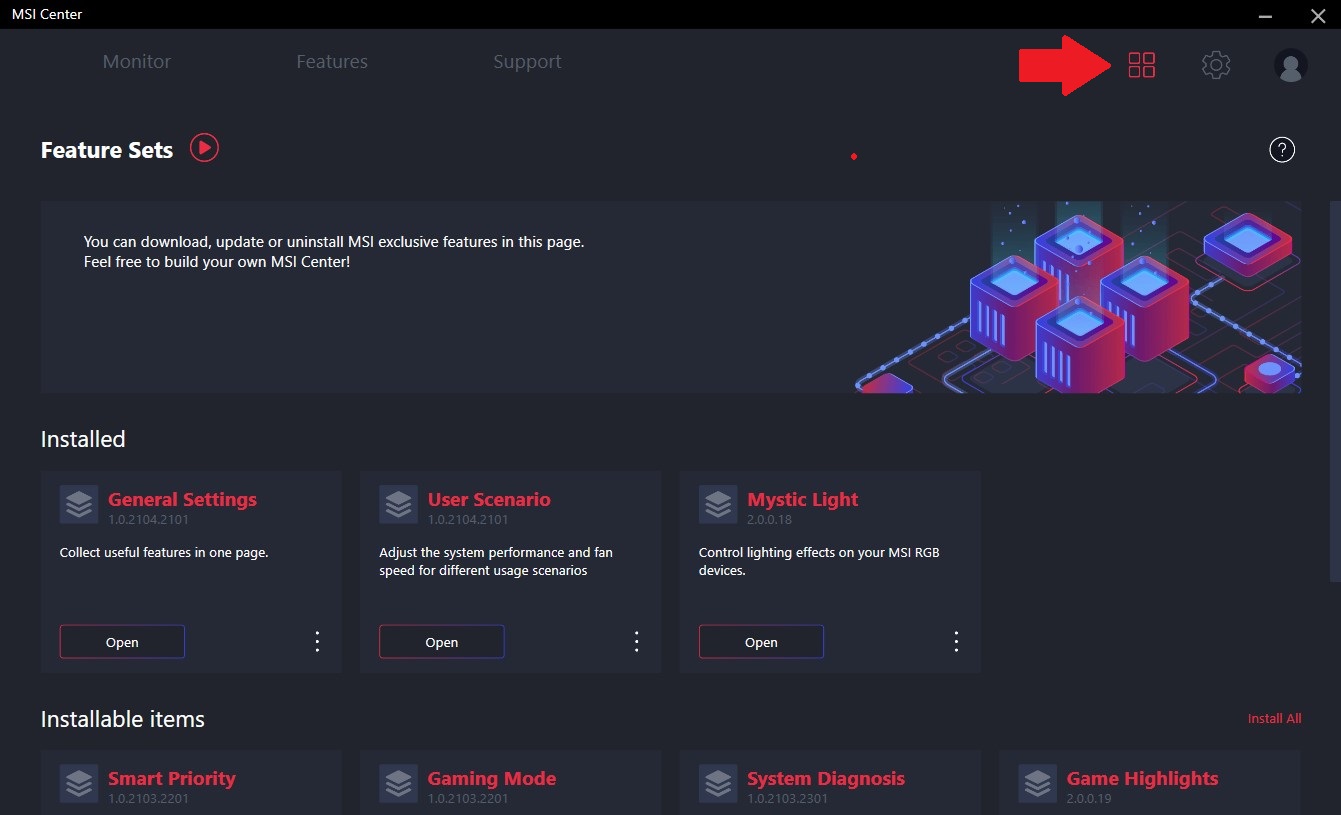Click the Smart Priority layers icon
Viewport: 1341px width, 815px height.
[x=79, y=783]
